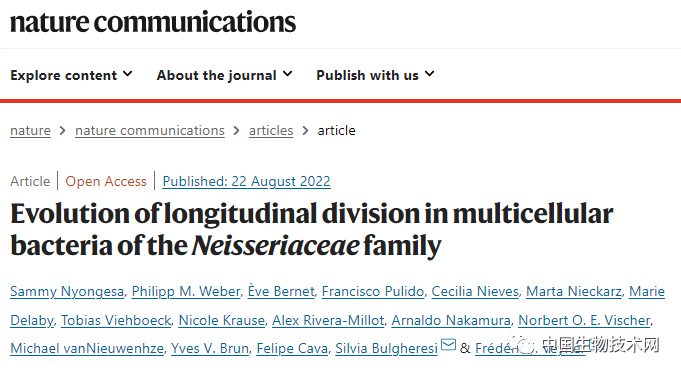
Task: Open the nature breadcrumb link
Action: (30, 130)
